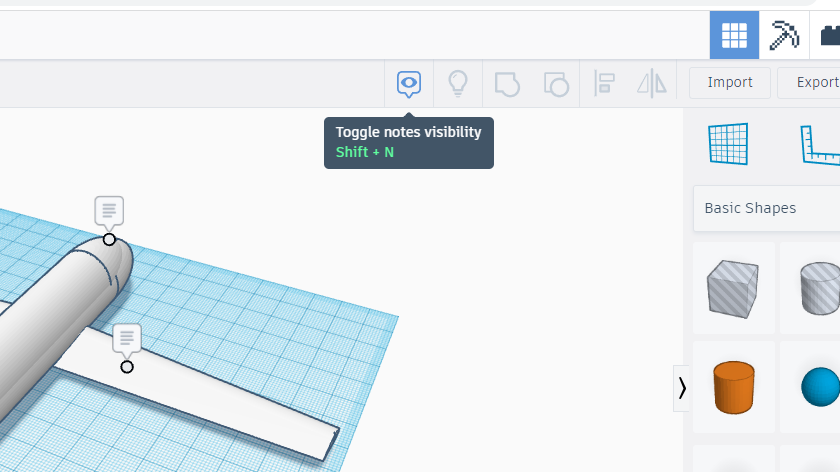Pick the striped hole box shape
This screenshot has width=840, height=472.
tap(733, 288)
